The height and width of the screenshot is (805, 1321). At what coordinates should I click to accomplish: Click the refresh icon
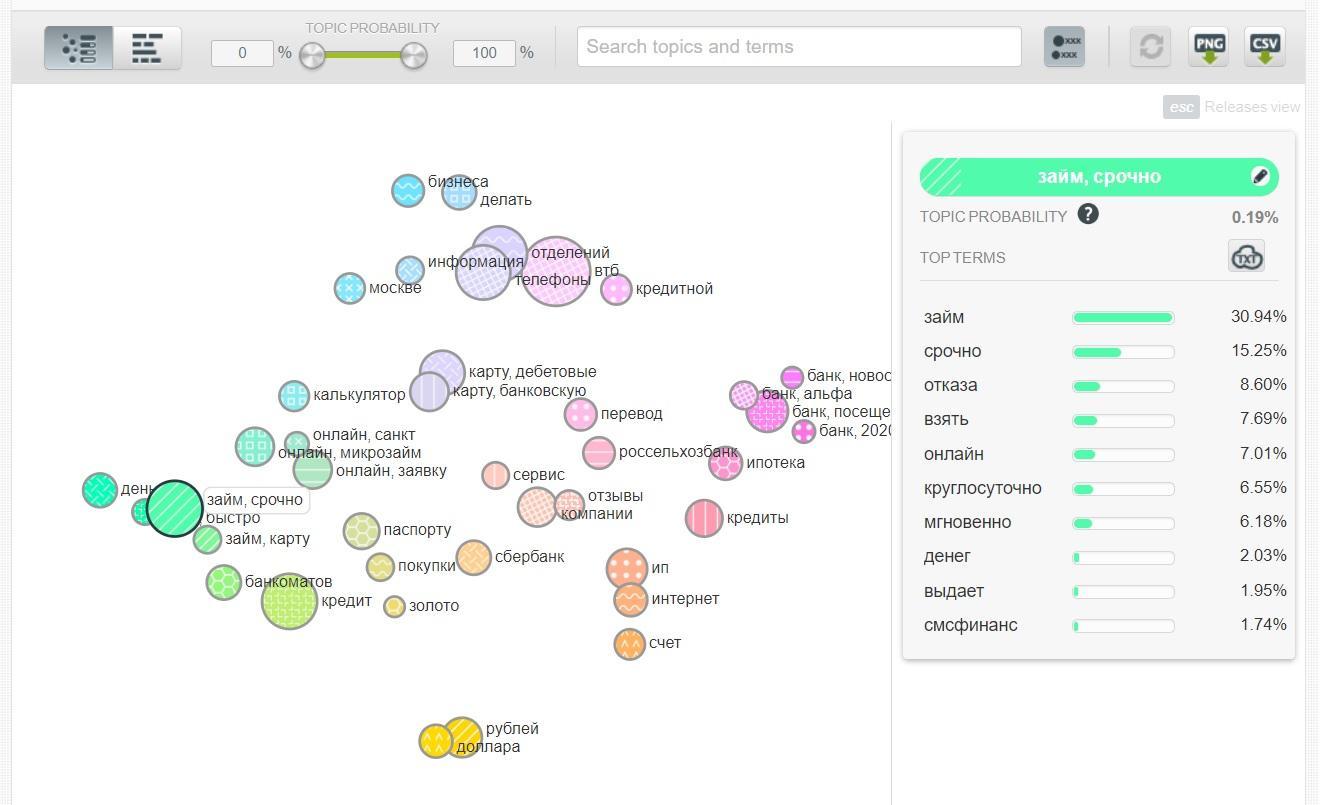click(x=1151, y=47)
